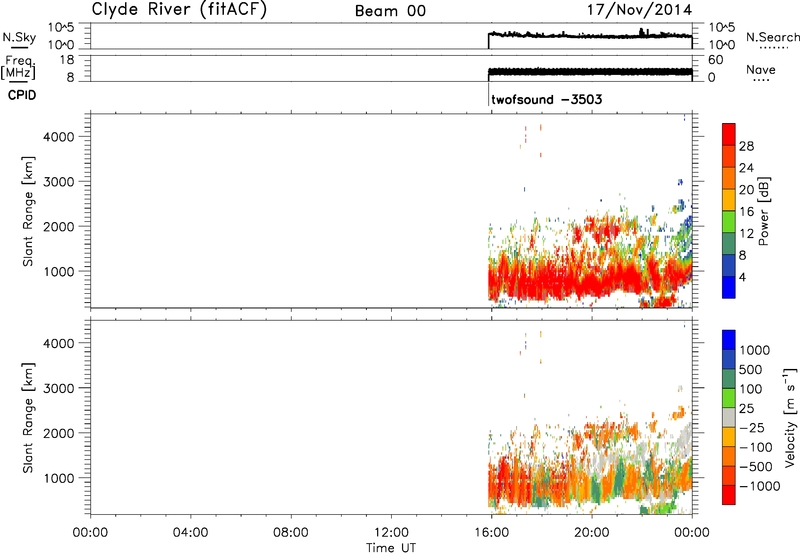
Task: Click the '12:00' time axis tick label
Action: click(x=391, y=532)
